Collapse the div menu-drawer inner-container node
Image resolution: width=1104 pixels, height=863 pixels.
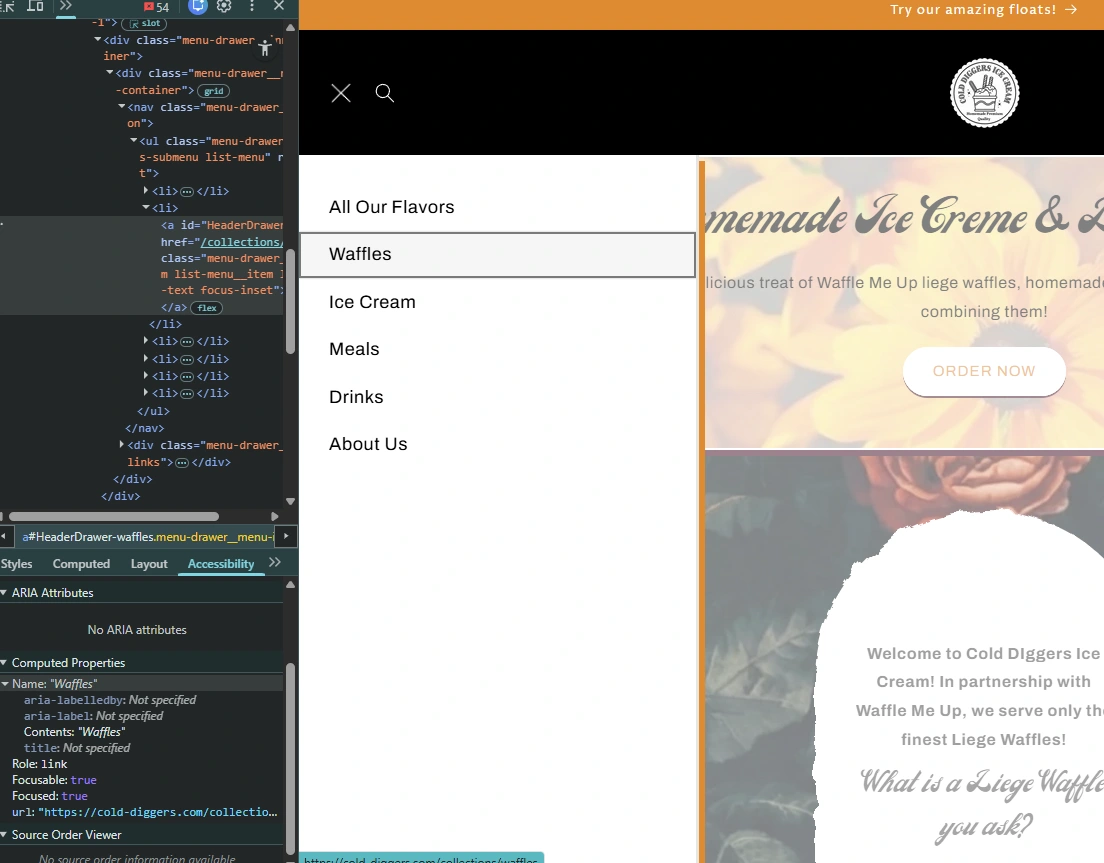98,39
